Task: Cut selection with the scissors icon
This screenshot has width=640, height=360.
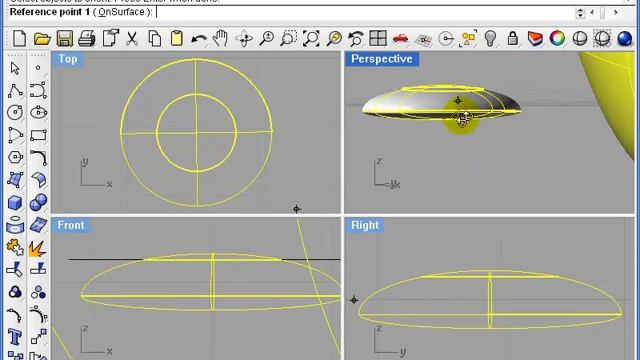Action: click(132, 39)
